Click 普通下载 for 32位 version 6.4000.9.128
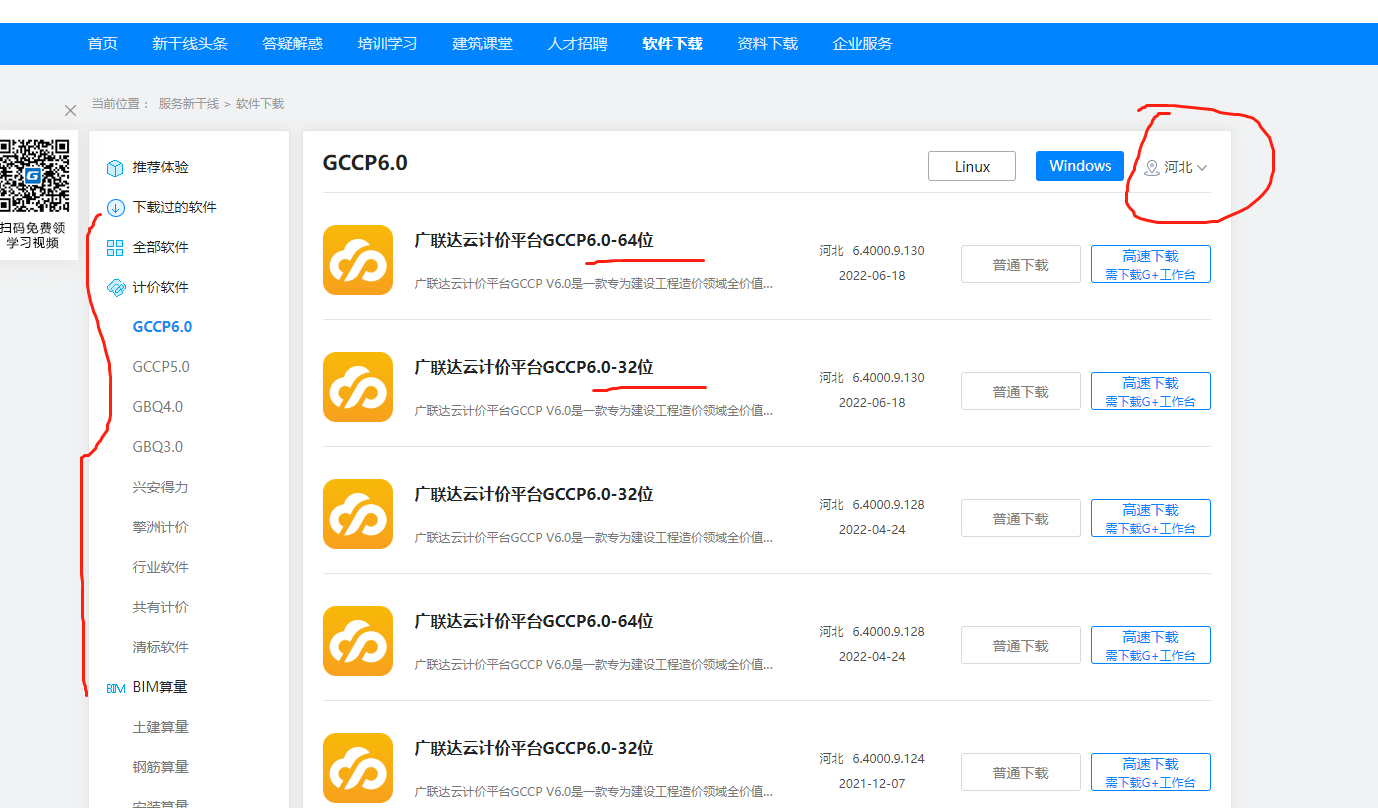This screenshot has width=1378, height=808. [1021, 519]
